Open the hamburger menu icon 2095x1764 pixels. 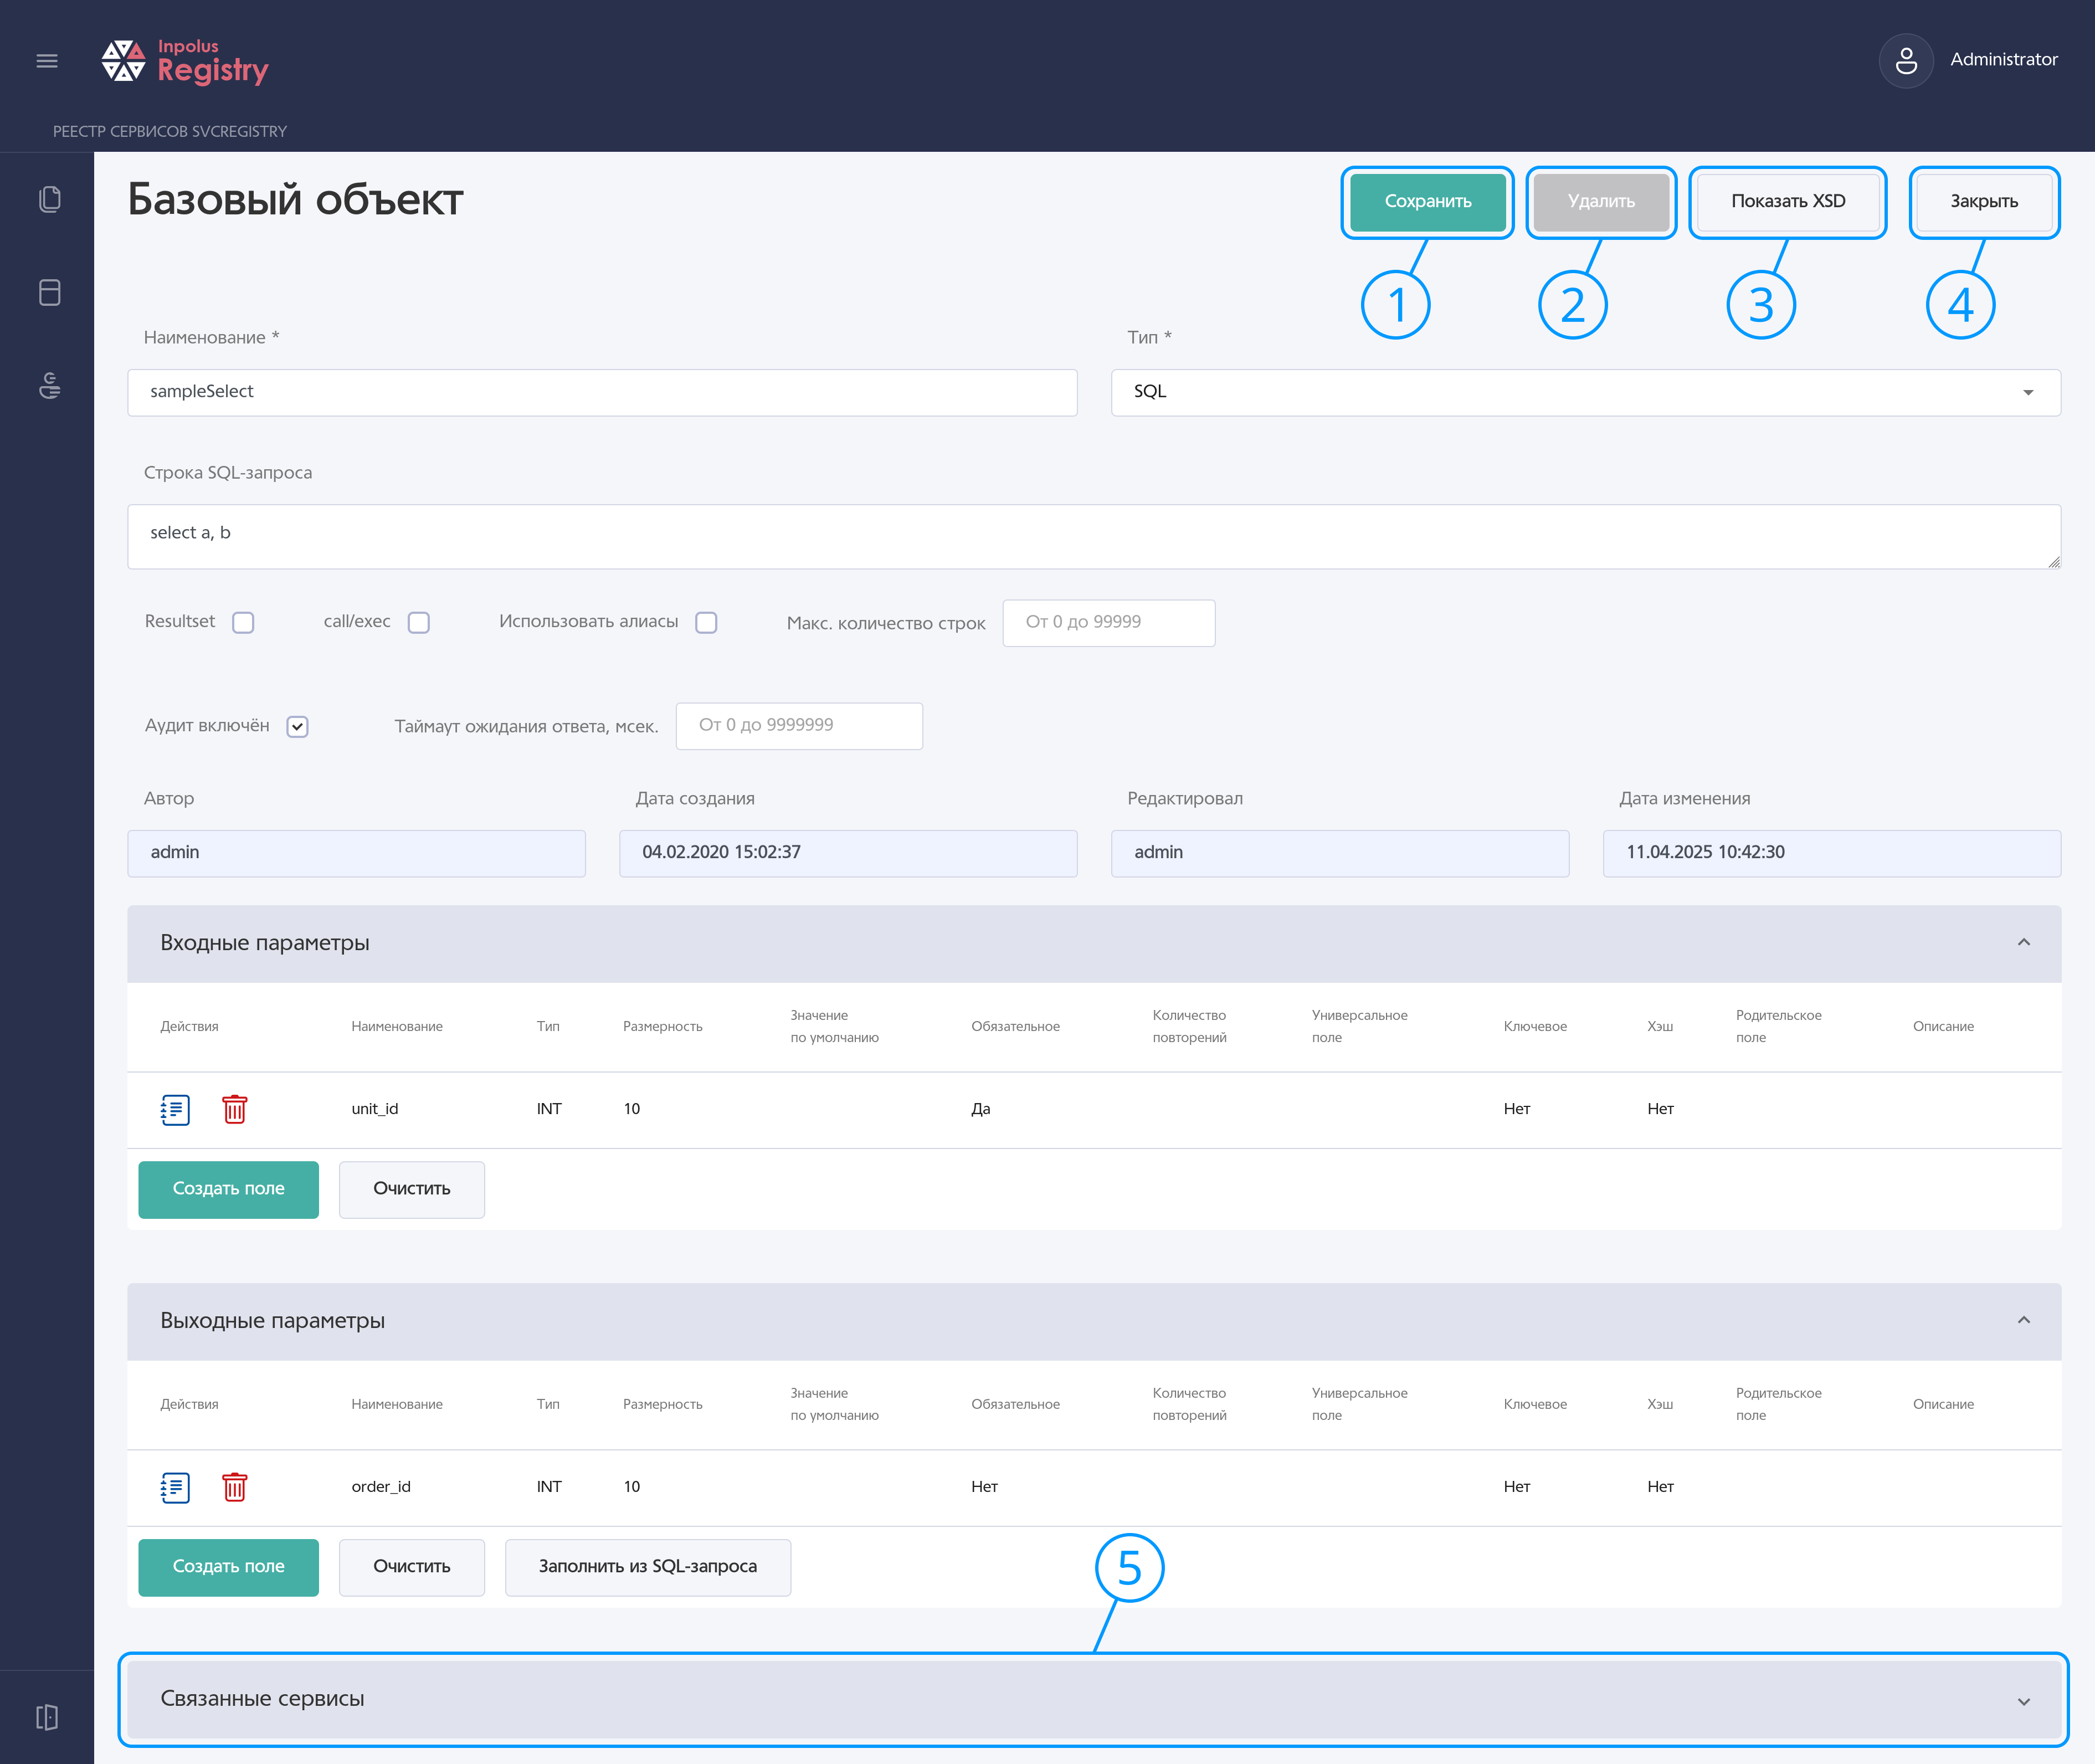[47, 61]
